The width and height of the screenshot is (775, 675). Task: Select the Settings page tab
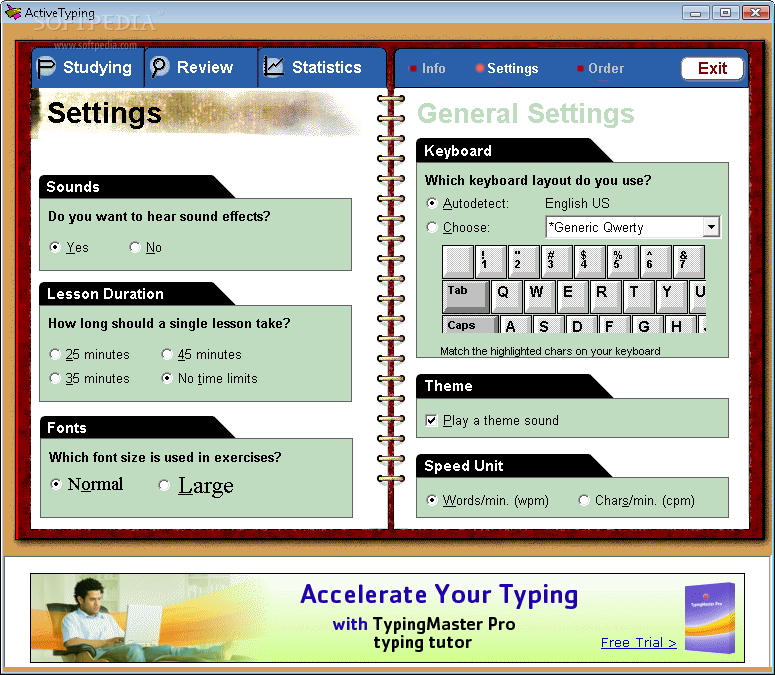point(507,69)
